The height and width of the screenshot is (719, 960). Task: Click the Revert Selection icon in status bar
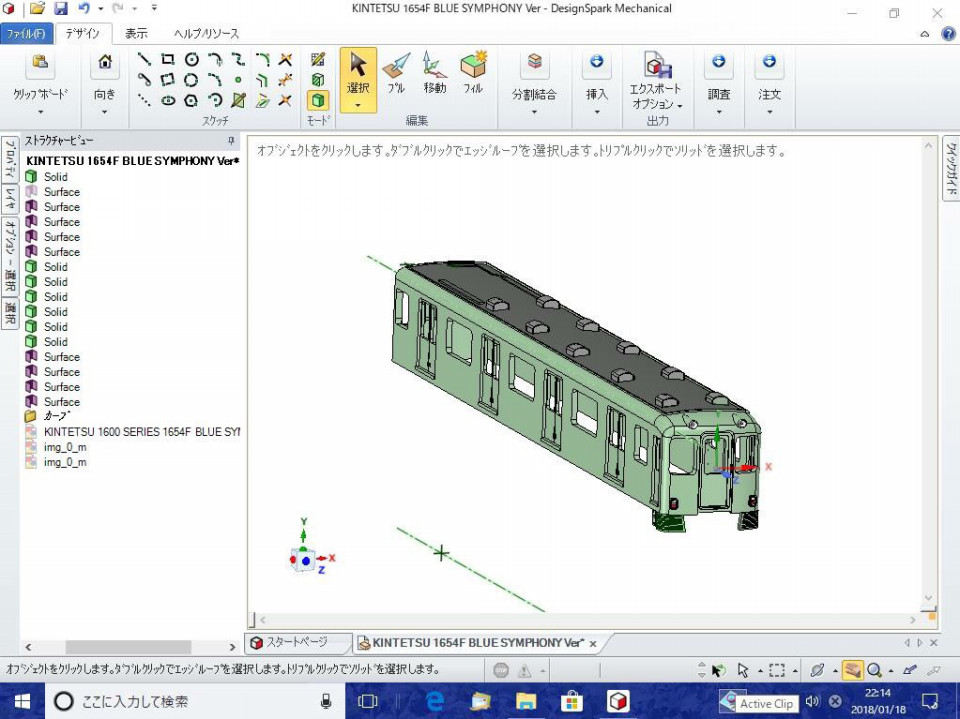[718, 670]
